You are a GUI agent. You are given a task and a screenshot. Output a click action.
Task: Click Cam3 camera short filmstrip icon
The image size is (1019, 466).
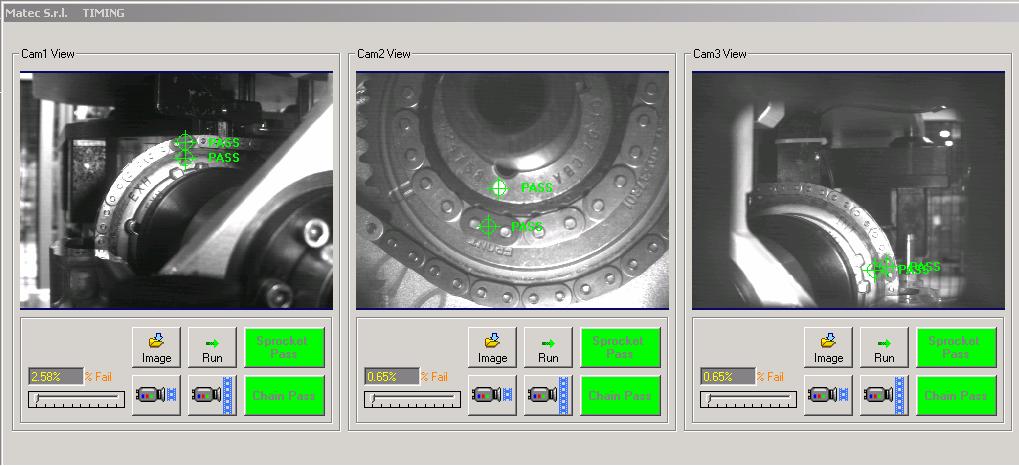pos(828,396)
